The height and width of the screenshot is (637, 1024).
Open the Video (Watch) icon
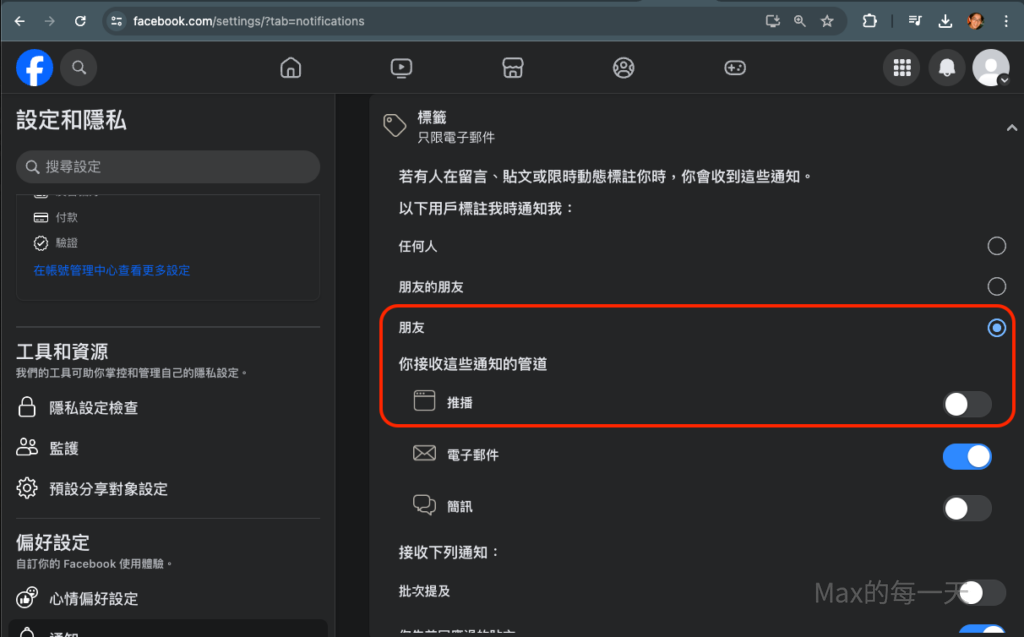401,68
